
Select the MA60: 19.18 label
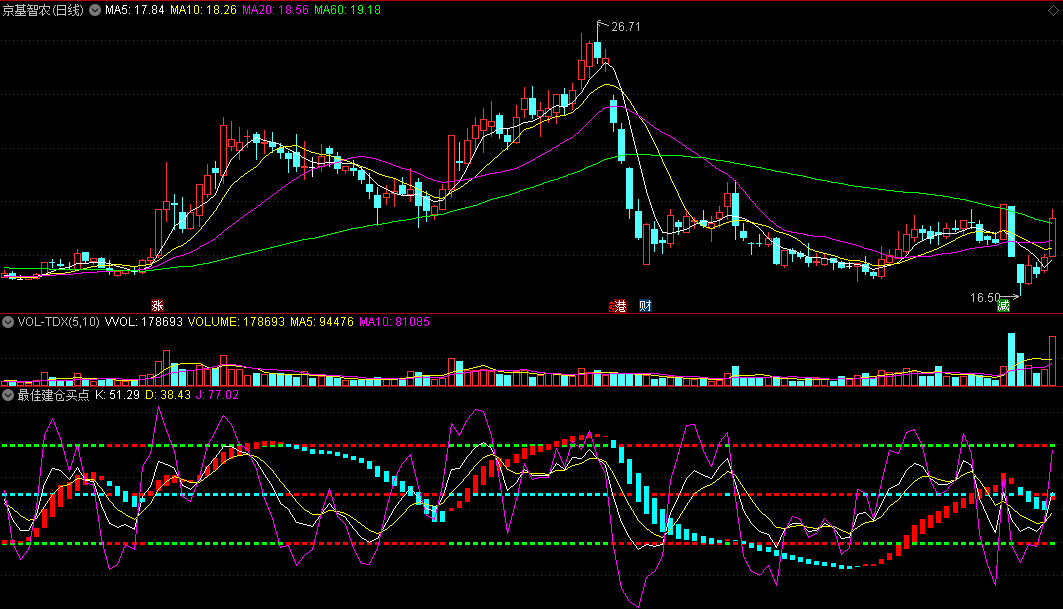(347, 10)
